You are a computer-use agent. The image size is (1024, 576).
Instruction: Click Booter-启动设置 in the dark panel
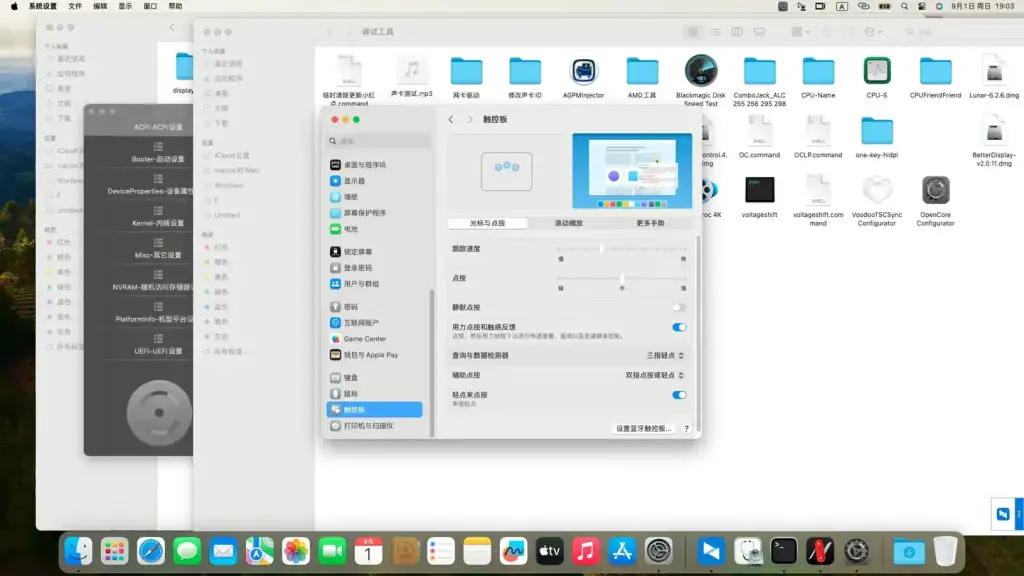157,153
